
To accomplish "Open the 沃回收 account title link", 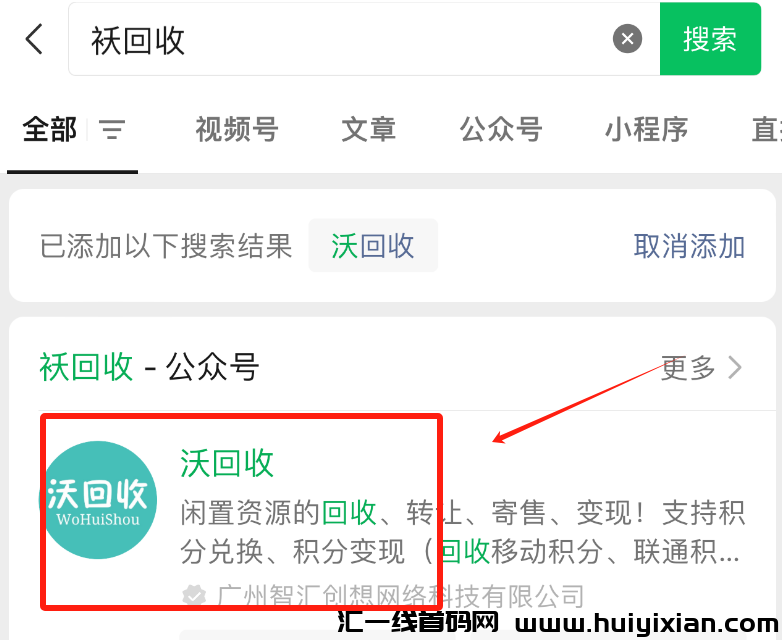I will click(x=227, y=463).
